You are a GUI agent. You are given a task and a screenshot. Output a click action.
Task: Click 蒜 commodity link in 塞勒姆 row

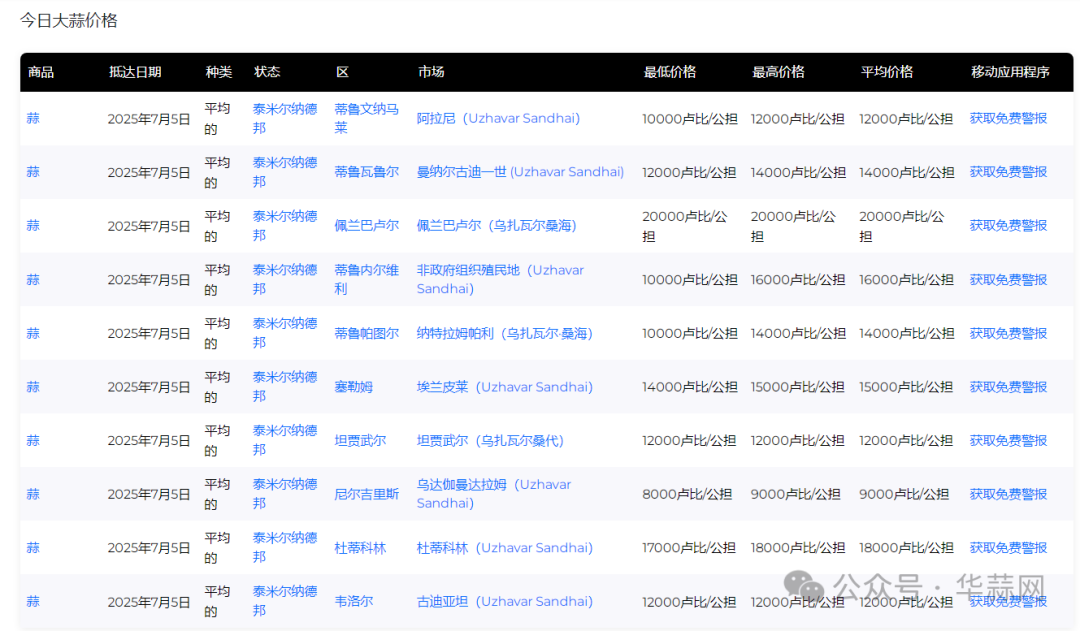pos(33,387)
